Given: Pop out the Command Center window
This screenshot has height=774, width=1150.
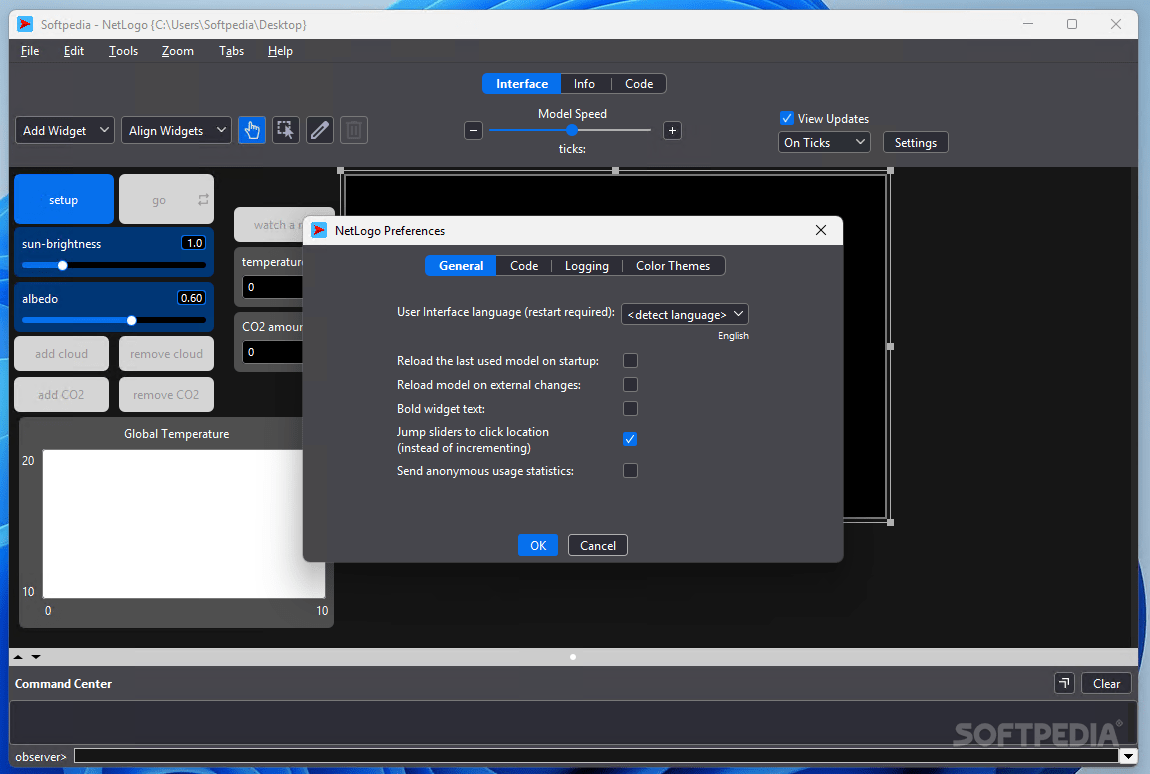Looking at the screenshot, I should (1064, 683).
